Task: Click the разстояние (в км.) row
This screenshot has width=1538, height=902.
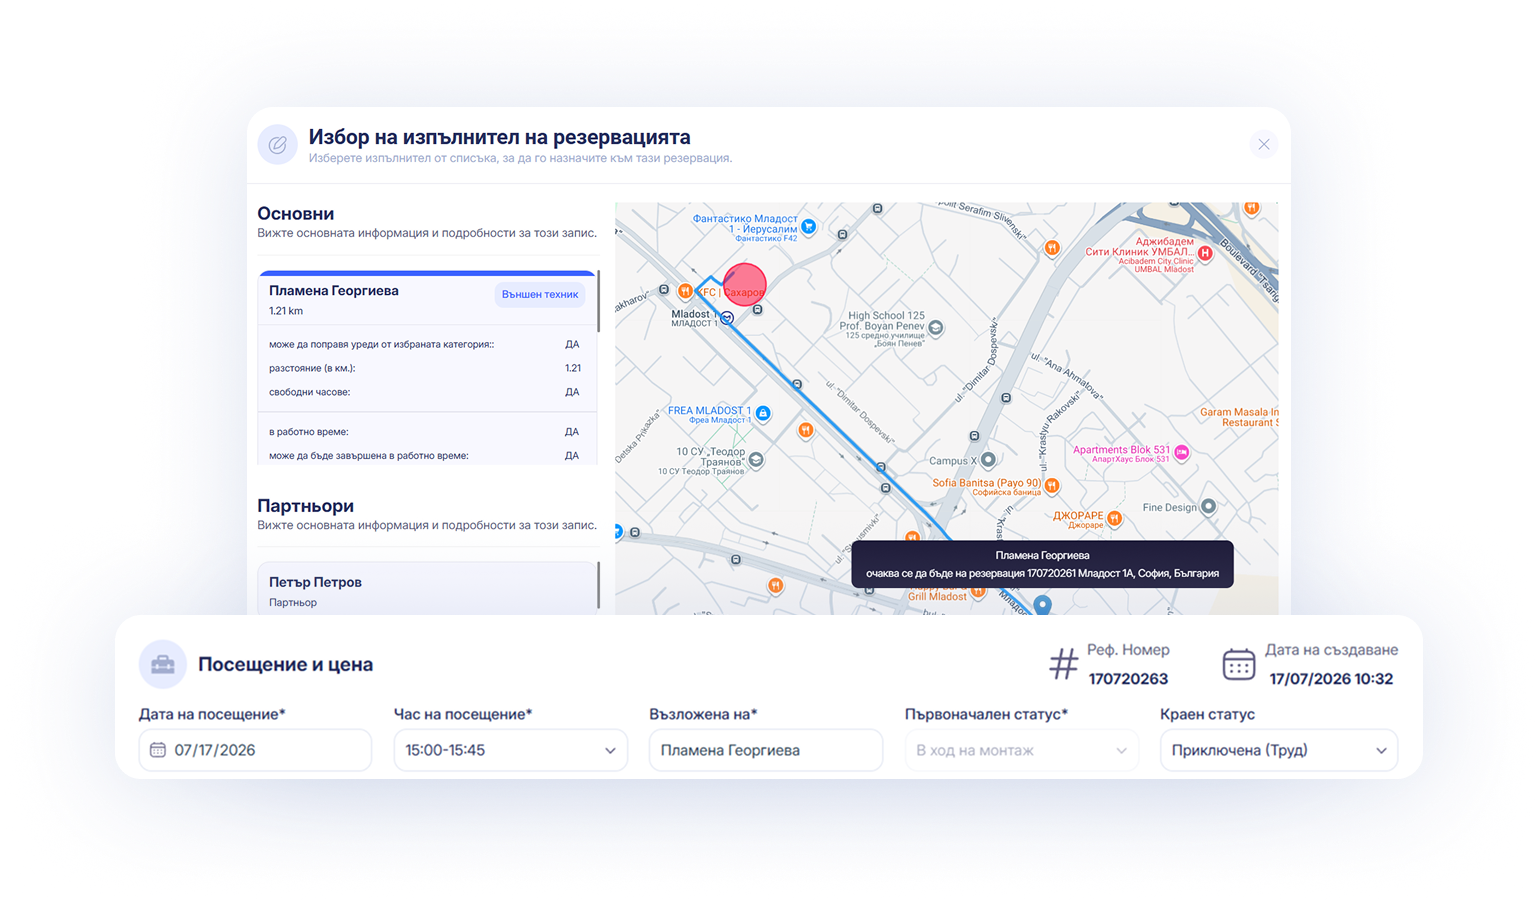Action: pyautogui.click(x=424, y=368)
